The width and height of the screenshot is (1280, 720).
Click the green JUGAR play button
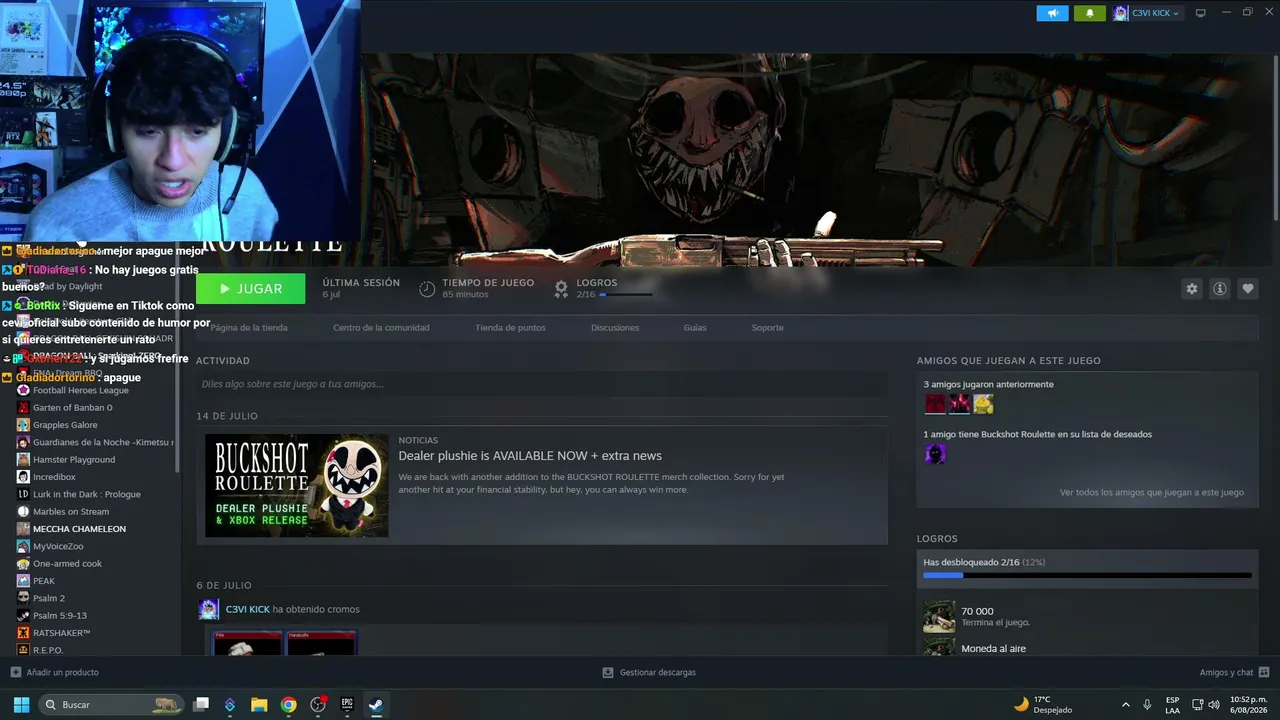[x=250, y=289]
